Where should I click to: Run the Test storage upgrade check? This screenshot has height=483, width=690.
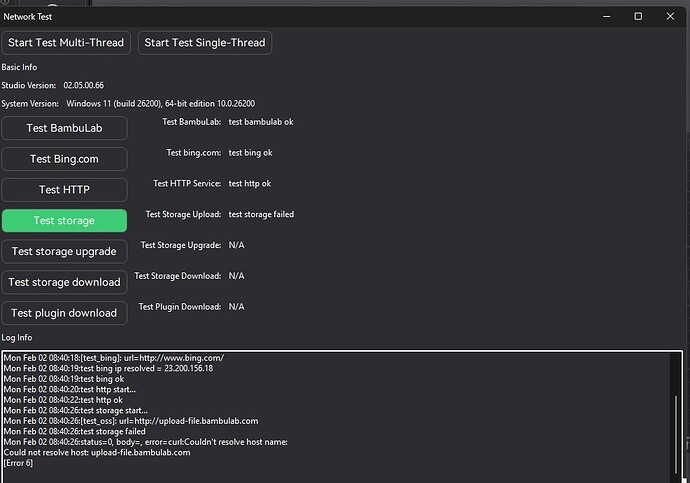pos(64,251)
